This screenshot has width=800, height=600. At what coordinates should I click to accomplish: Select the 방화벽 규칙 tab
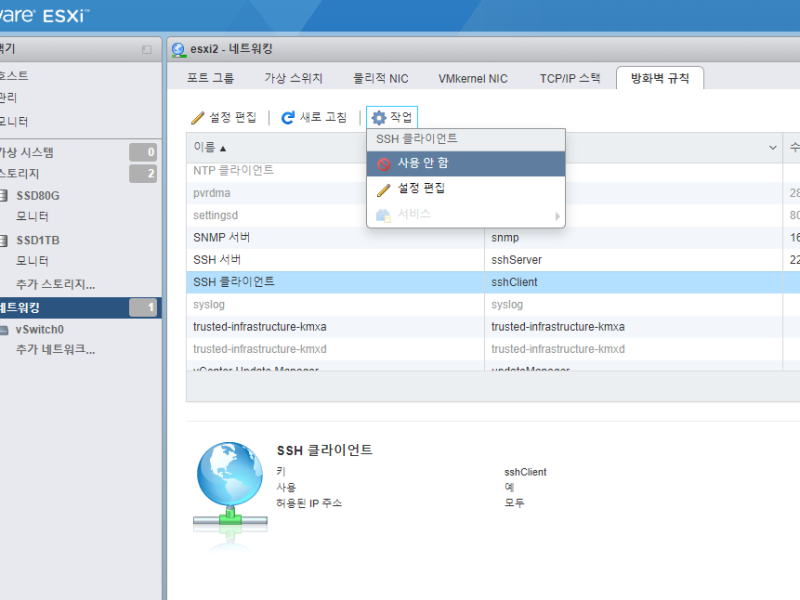tap(660, 78)
